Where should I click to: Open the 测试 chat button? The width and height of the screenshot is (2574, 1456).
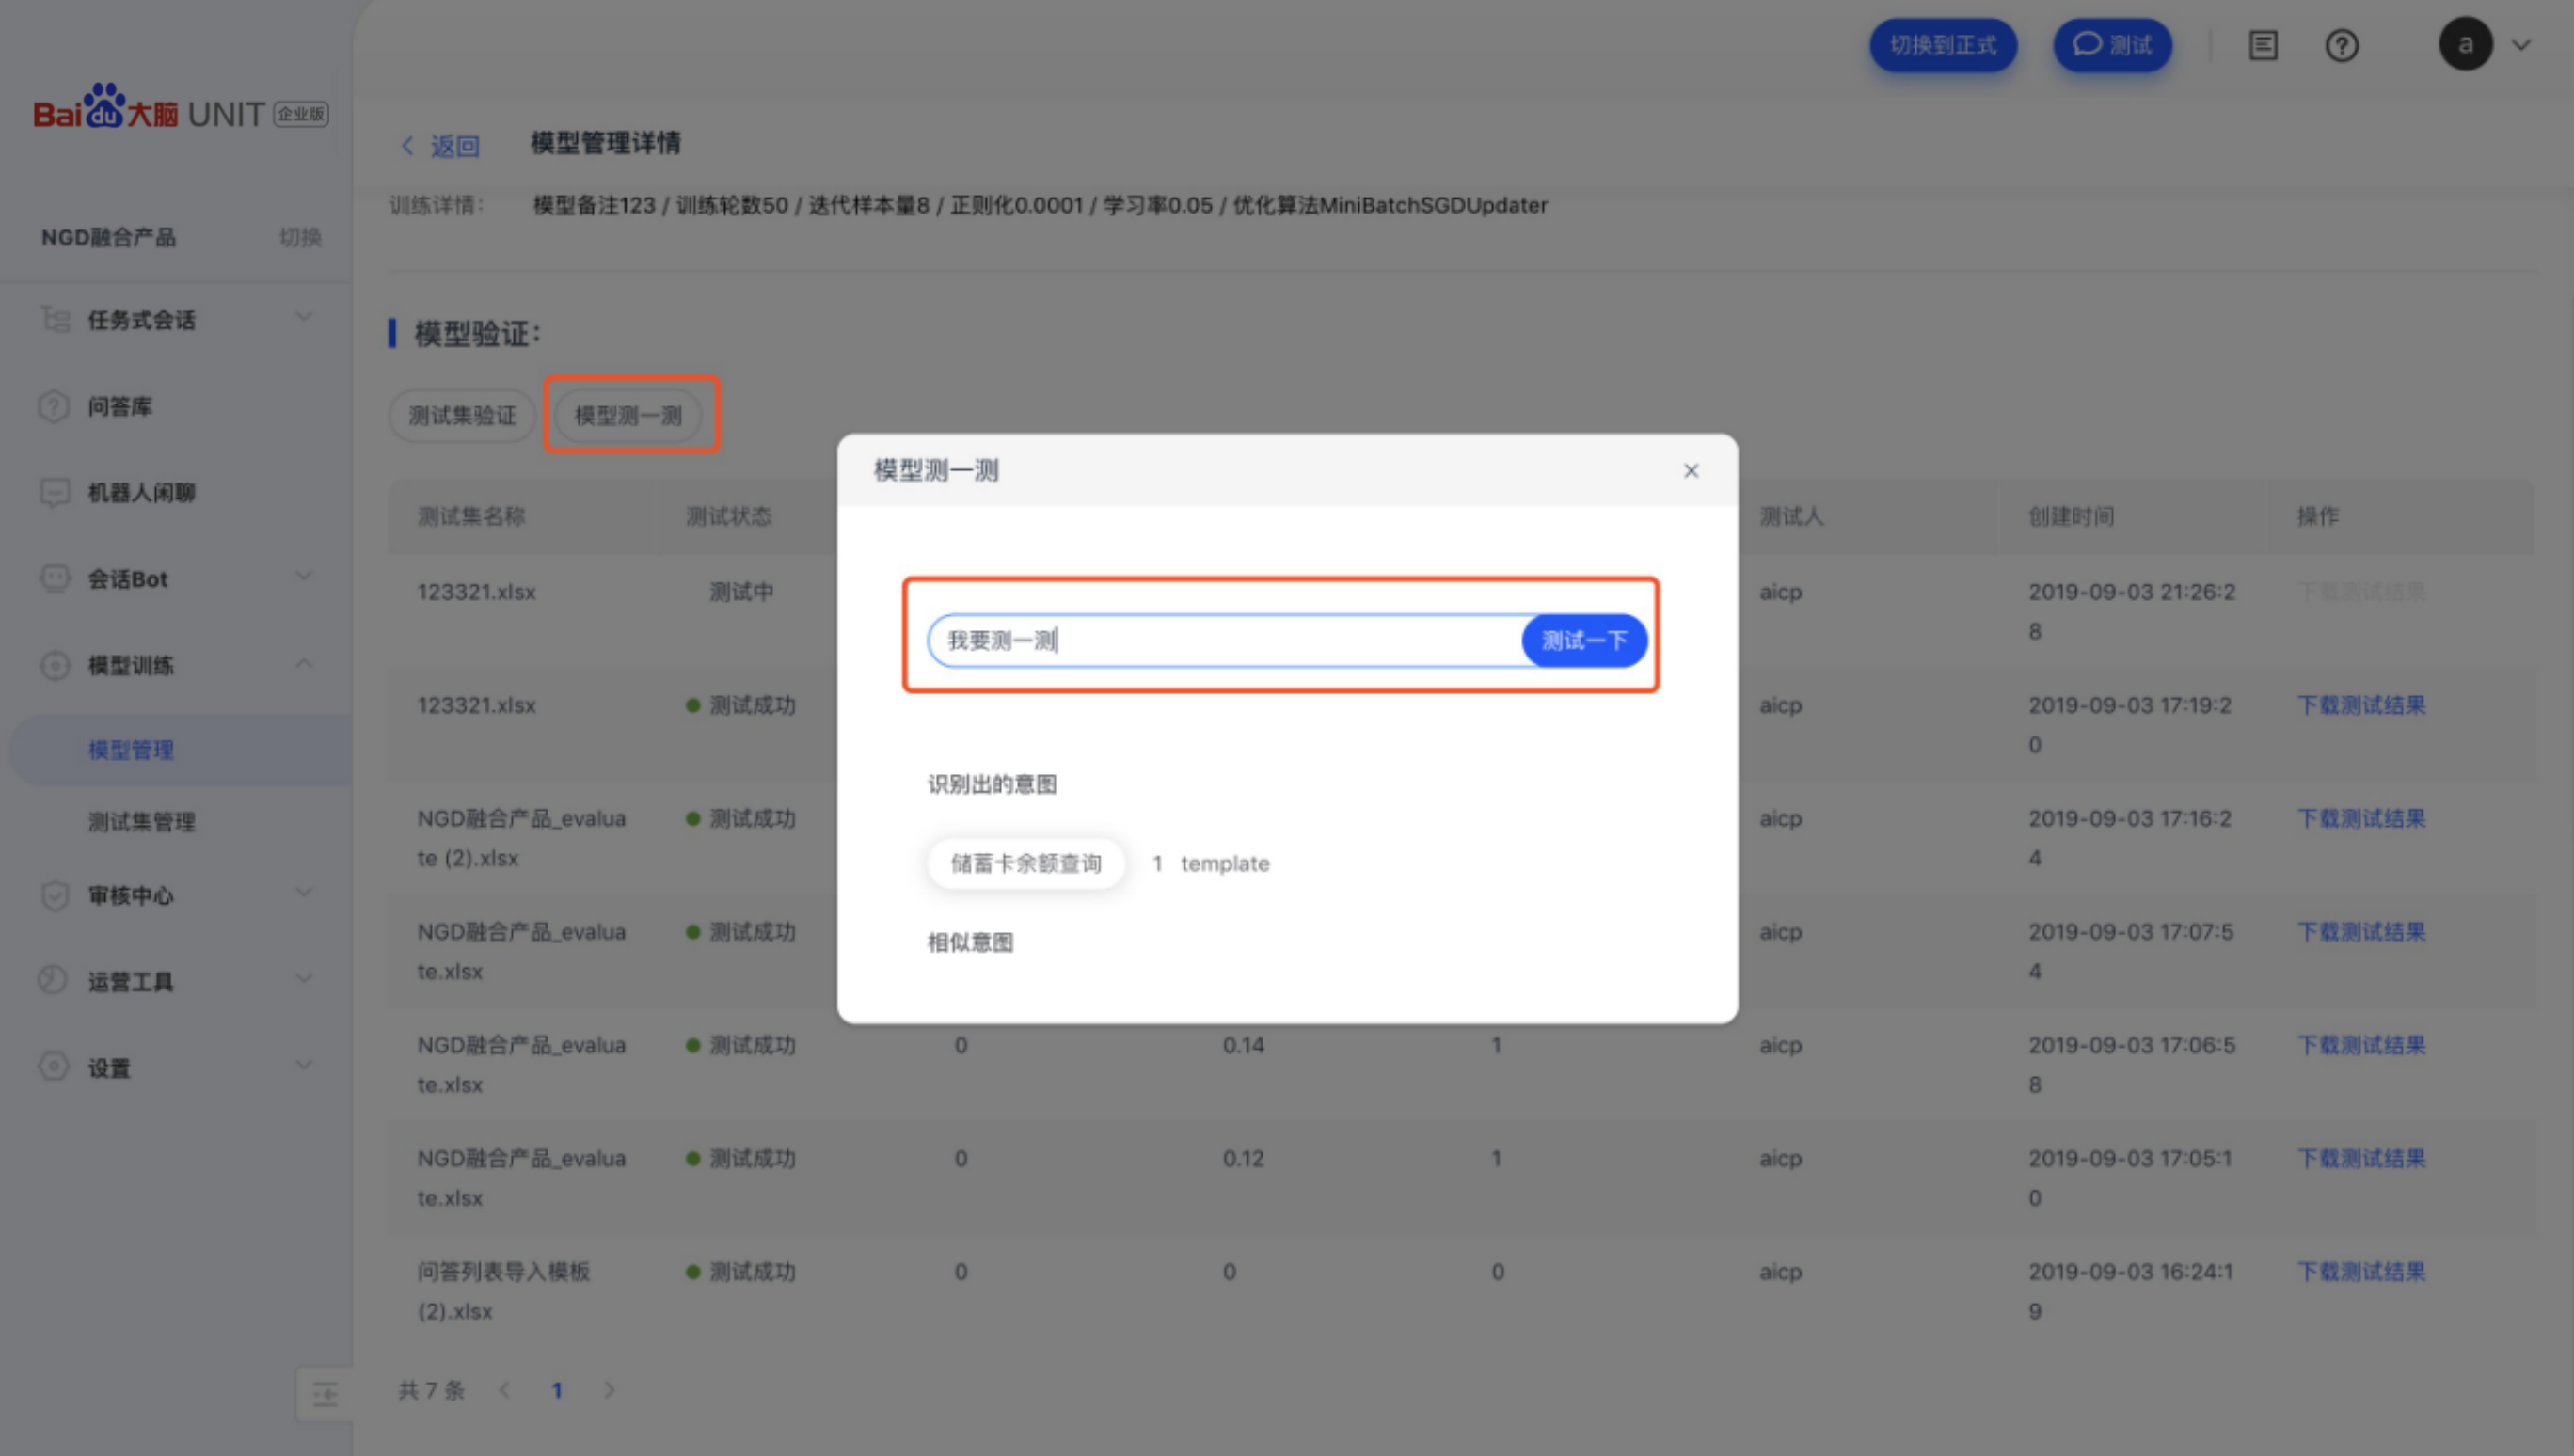pyautogui.click(x=2112, y=45)
